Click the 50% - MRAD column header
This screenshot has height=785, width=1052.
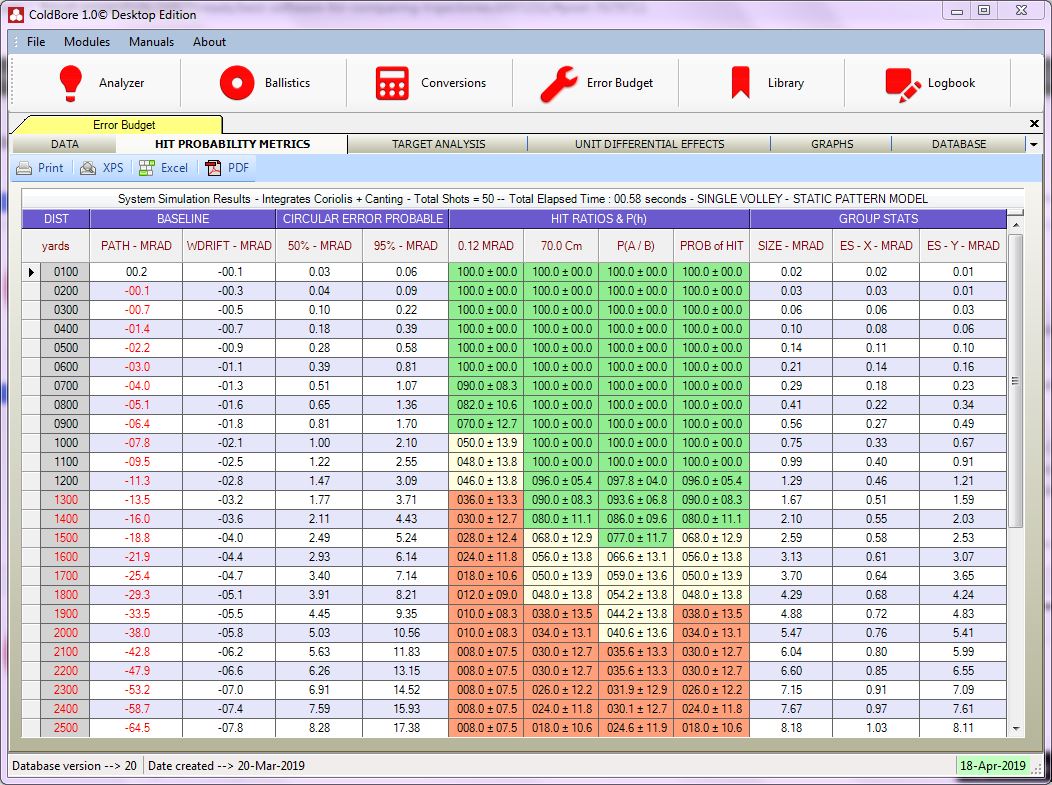tap(319, 246)
